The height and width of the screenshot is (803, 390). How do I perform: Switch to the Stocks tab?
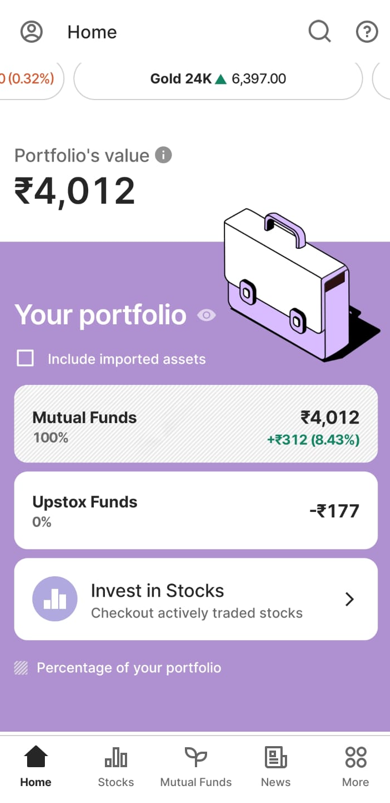116,767
